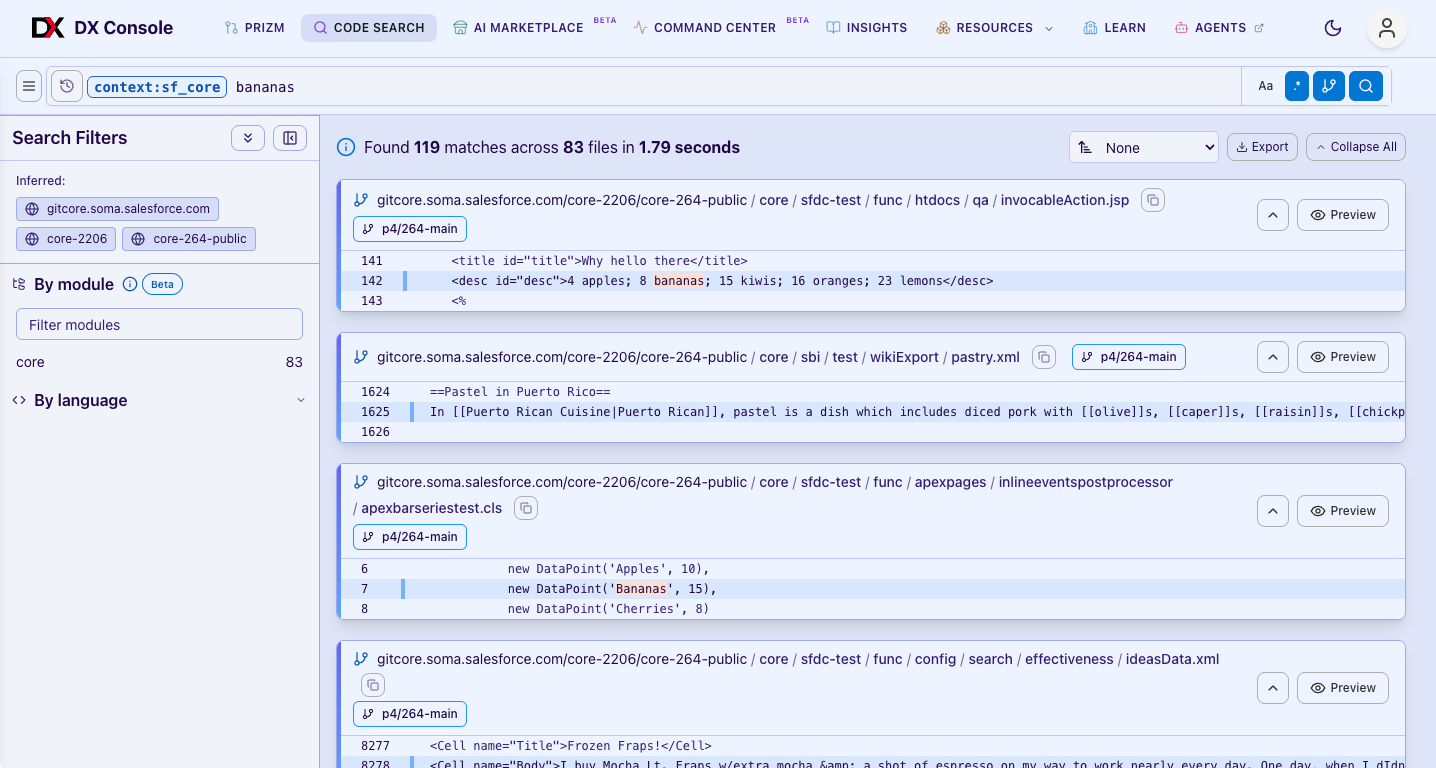Click the bananas search query field
This screenshot has height=768, width=1436.
(735, 87)
